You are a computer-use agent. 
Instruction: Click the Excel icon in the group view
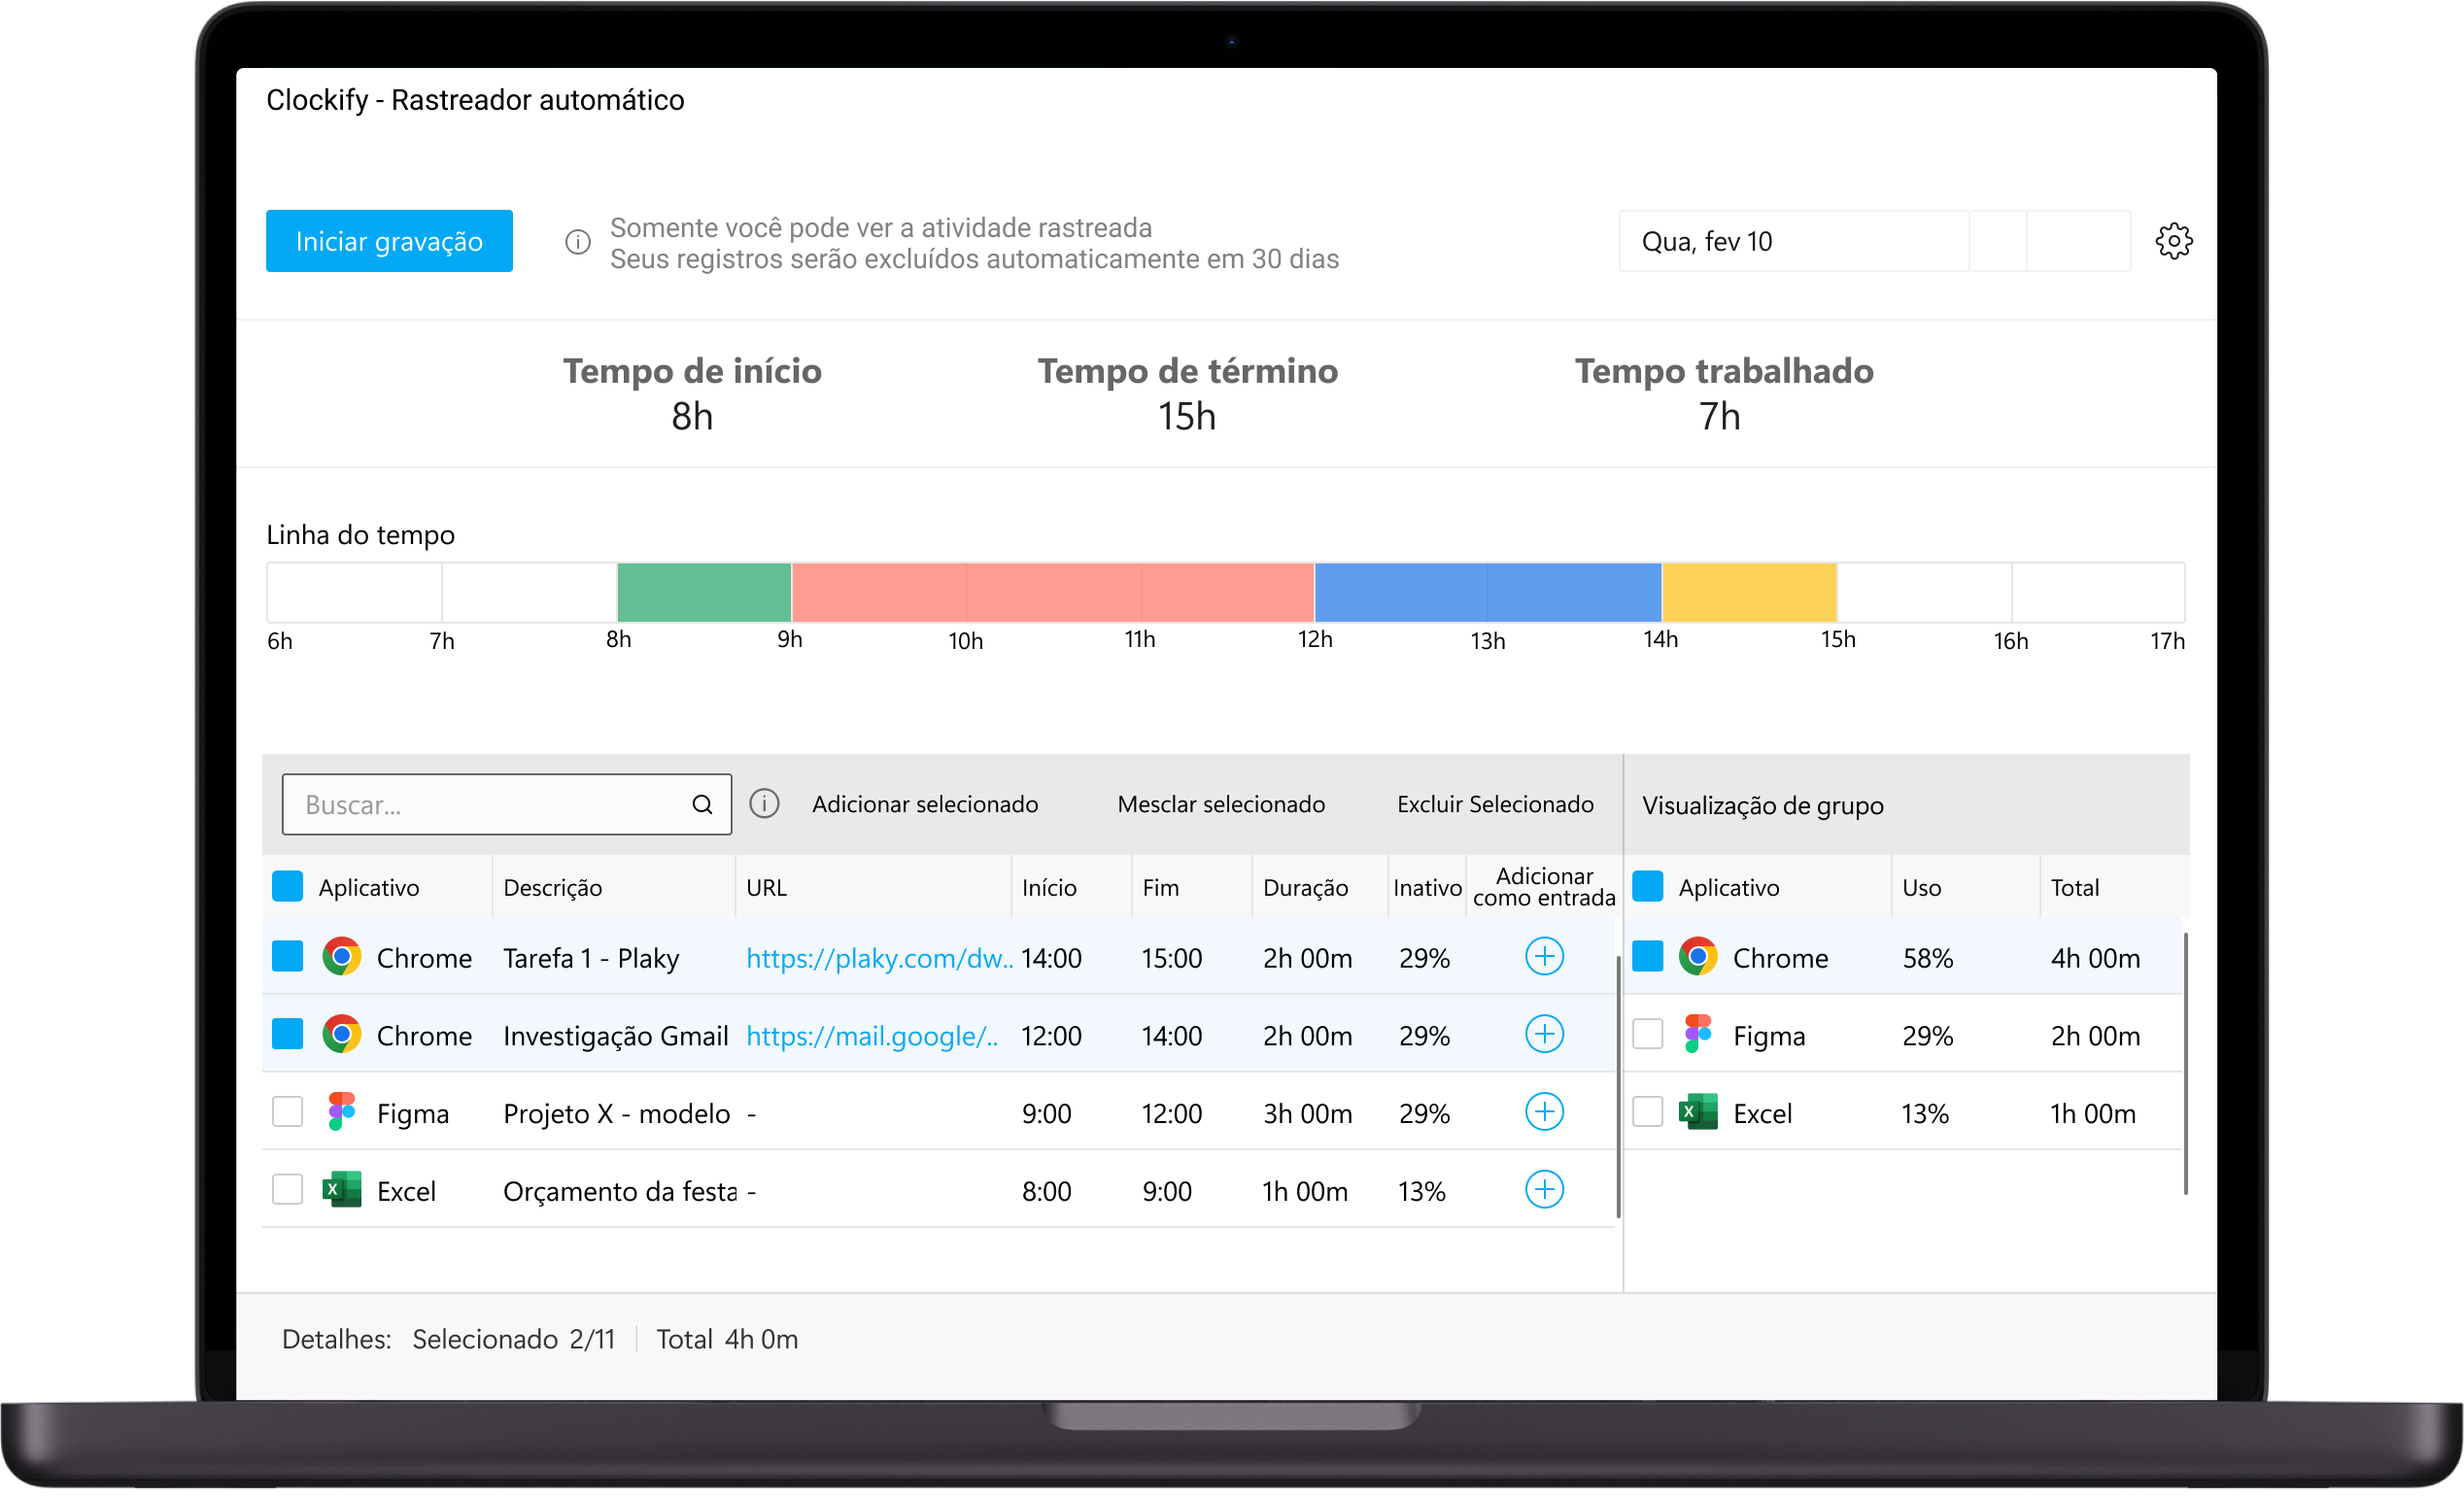(x=1698, y=1112)
